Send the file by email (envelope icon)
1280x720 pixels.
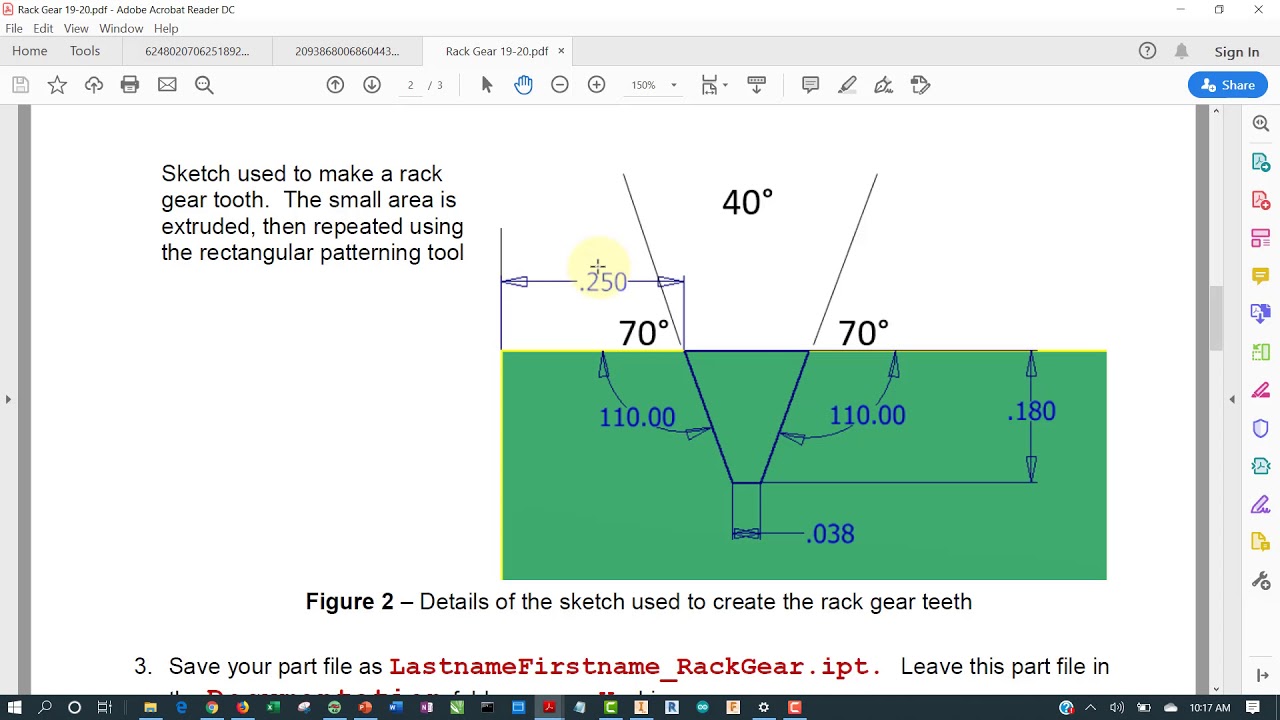pyautogui.click(x=167, y=85)
